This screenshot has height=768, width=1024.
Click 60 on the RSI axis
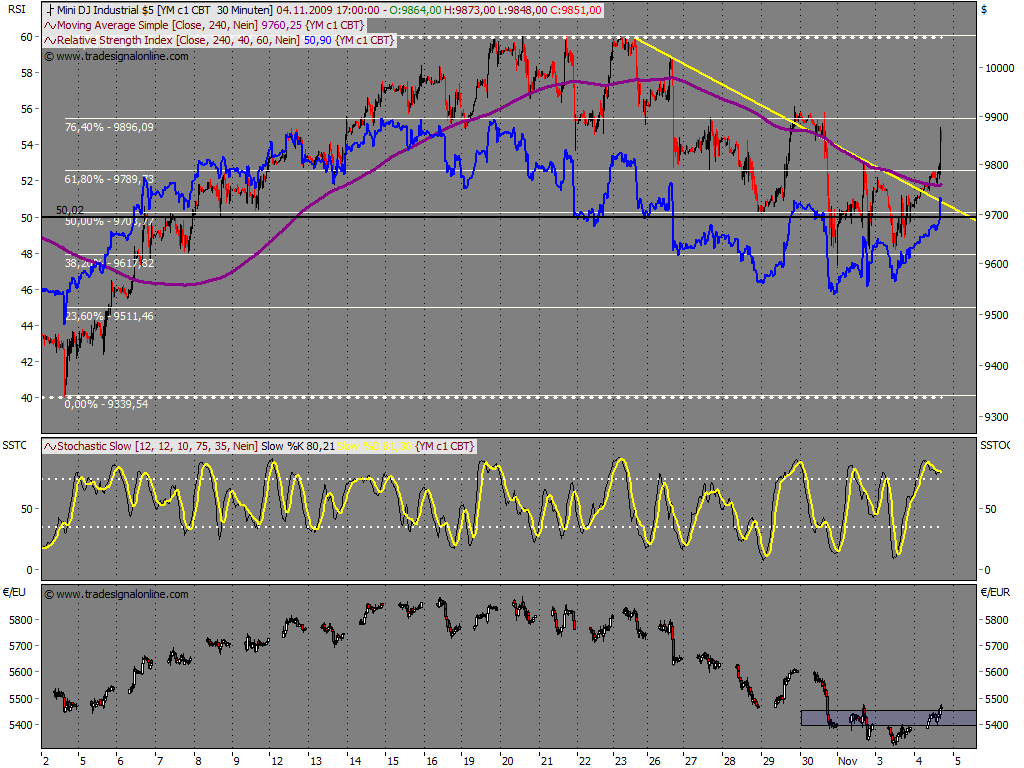[26, 37]
